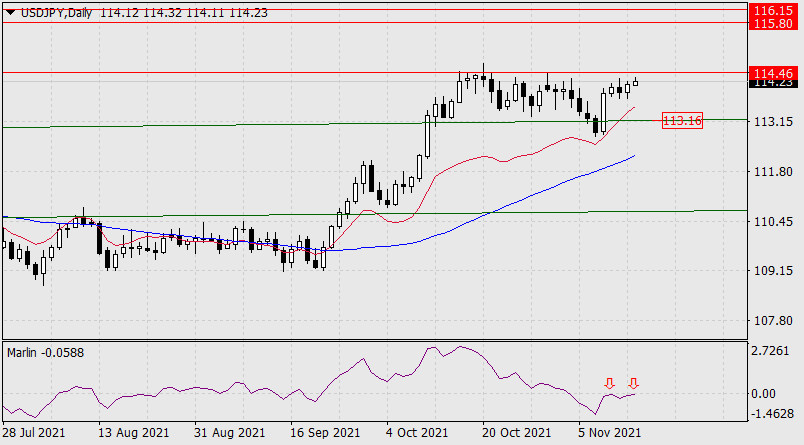The width and height of the screenshot is (804, 445).
Task: Click the Marlin -0.0588 indicator label
Action: click(46, 353)
